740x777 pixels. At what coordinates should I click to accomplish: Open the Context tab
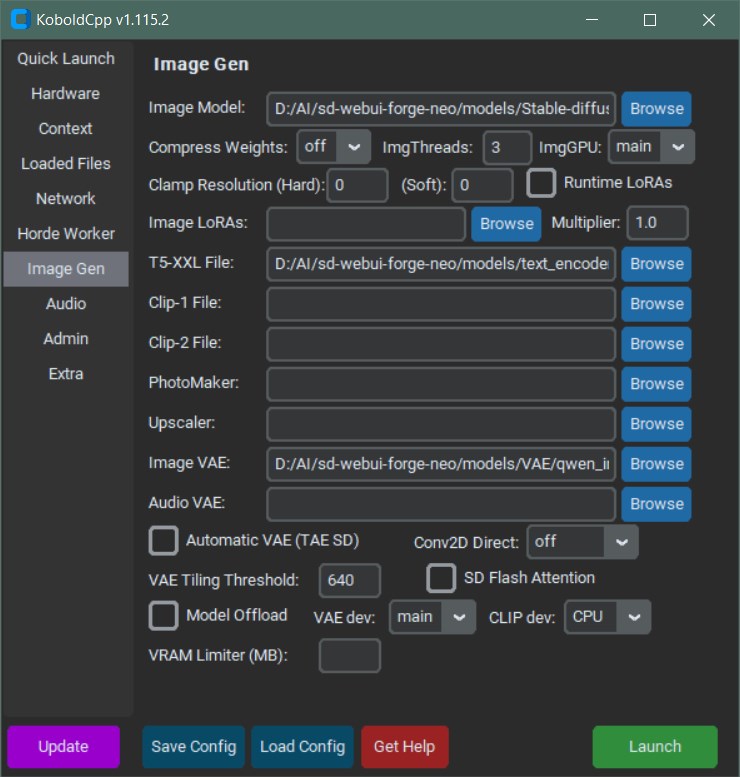[66, 129]
